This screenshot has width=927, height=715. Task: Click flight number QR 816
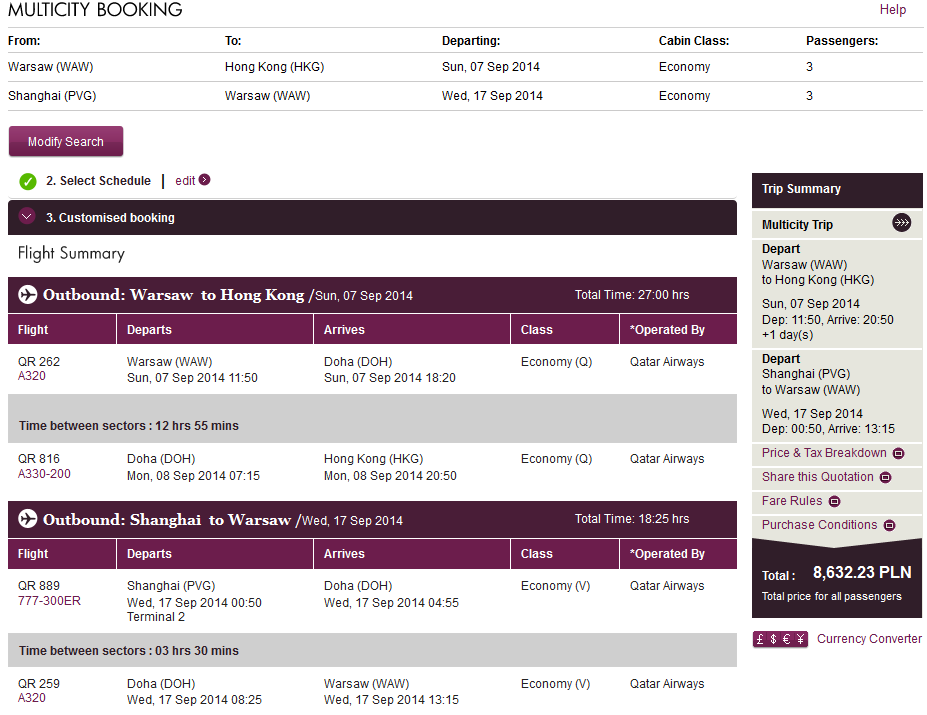pyautogui.click(x=39, y=458)
